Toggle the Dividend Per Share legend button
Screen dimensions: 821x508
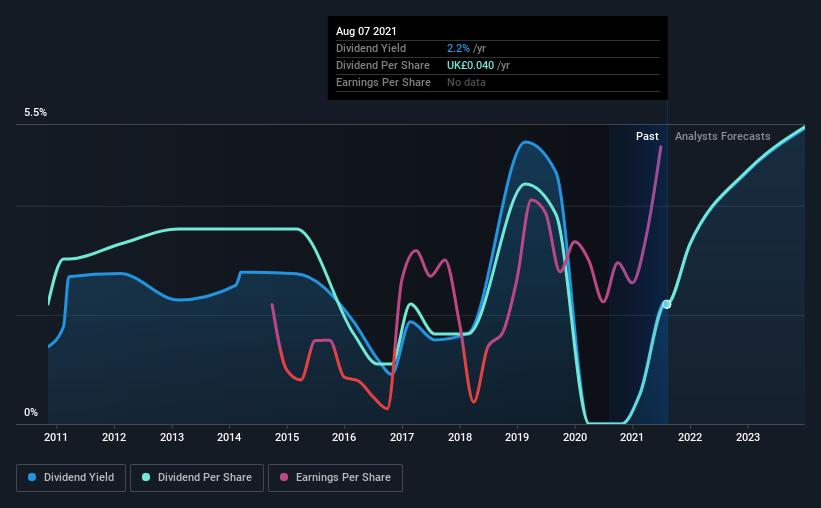coord(197,478)
